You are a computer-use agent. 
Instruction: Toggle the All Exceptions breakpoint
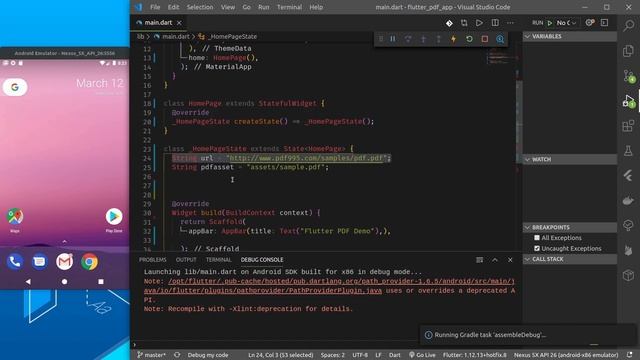537,238
